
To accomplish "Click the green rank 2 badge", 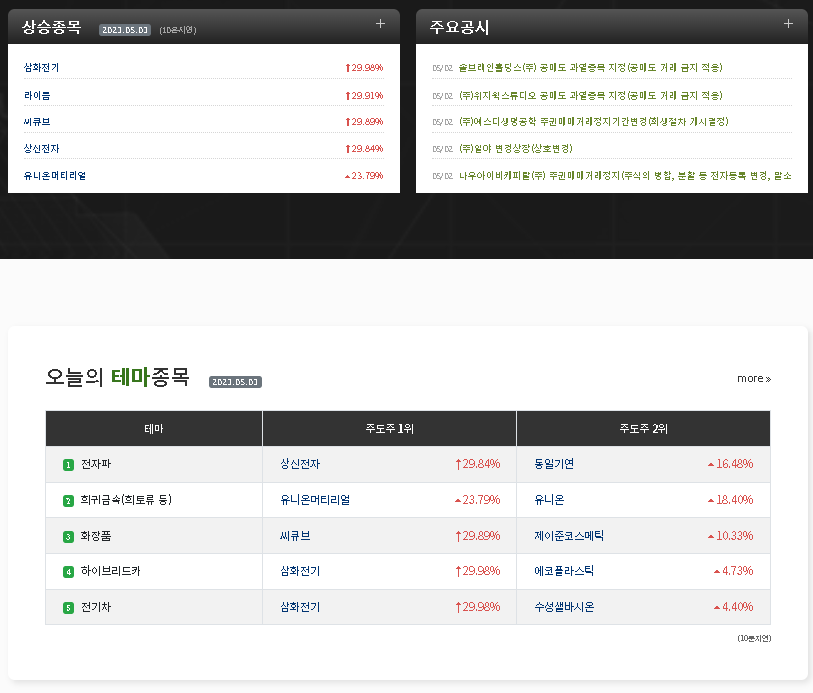I will coord(68,501).
